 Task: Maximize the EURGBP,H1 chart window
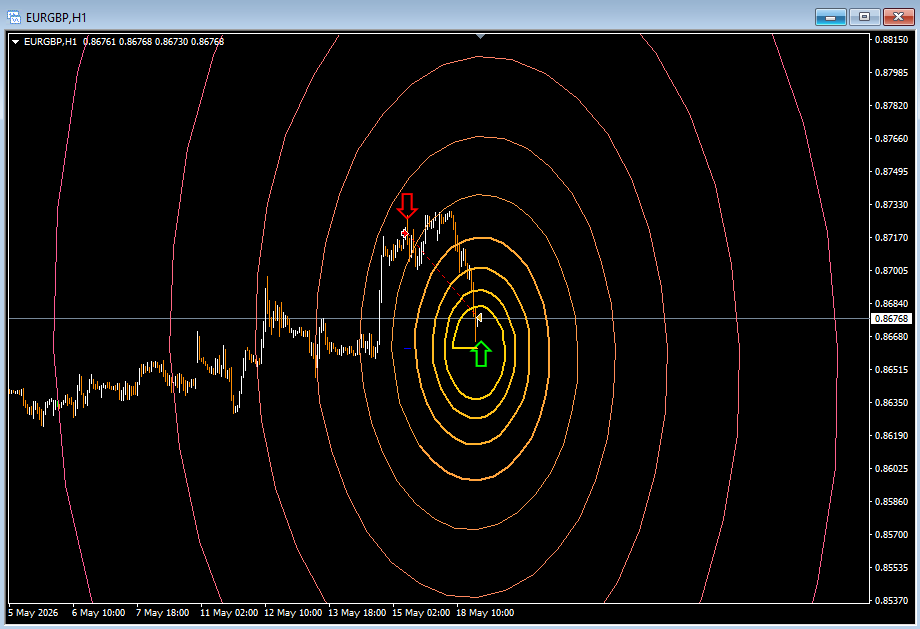(x=864, y=17)
